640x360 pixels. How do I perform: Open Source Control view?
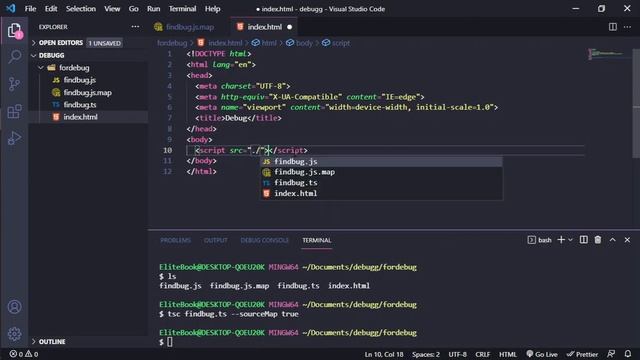(14, 84)
